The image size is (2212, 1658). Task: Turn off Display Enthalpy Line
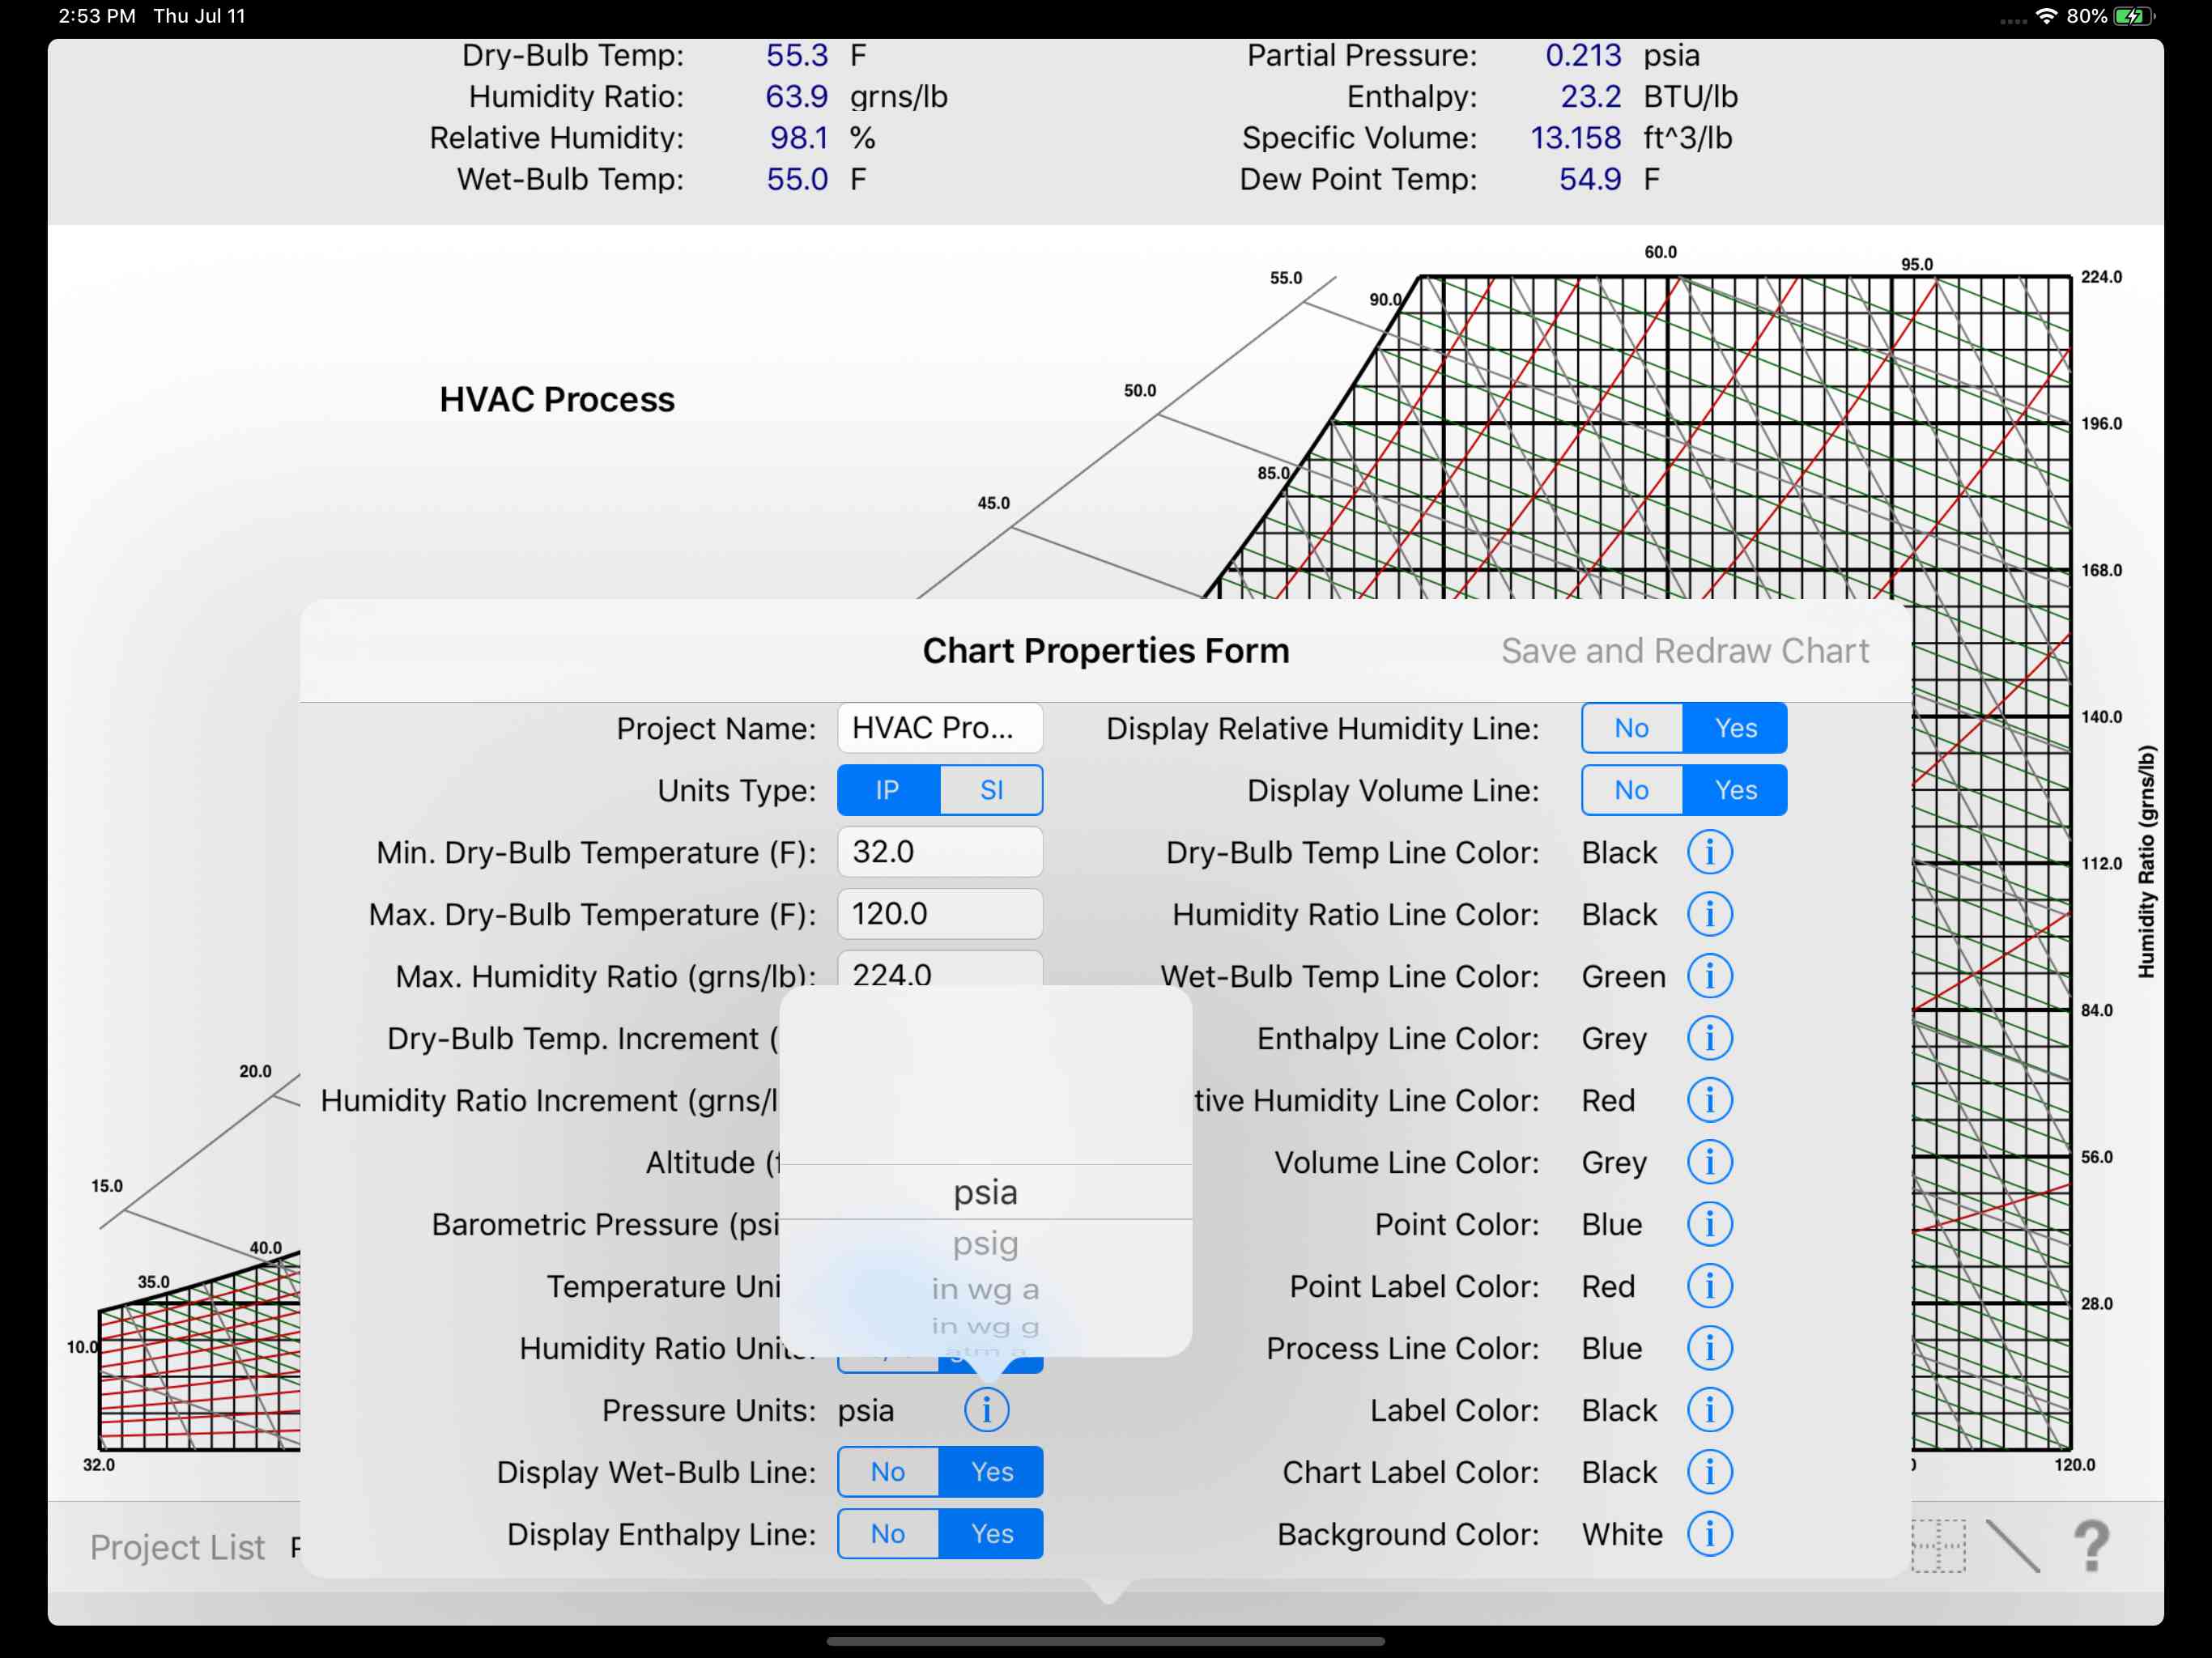click(888, 1534)
